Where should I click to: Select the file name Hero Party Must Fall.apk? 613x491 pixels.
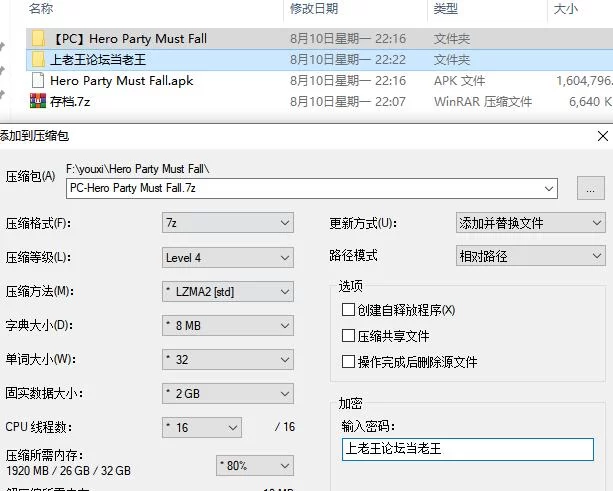(122, 81)
